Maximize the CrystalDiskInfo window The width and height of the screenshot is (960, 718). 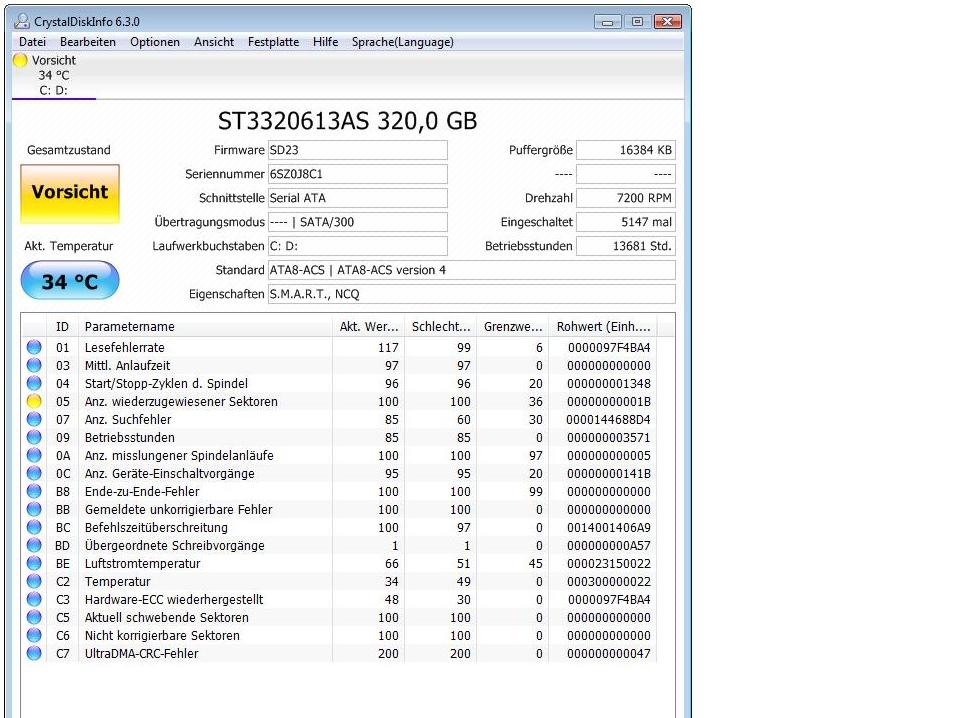coord(637,21)
